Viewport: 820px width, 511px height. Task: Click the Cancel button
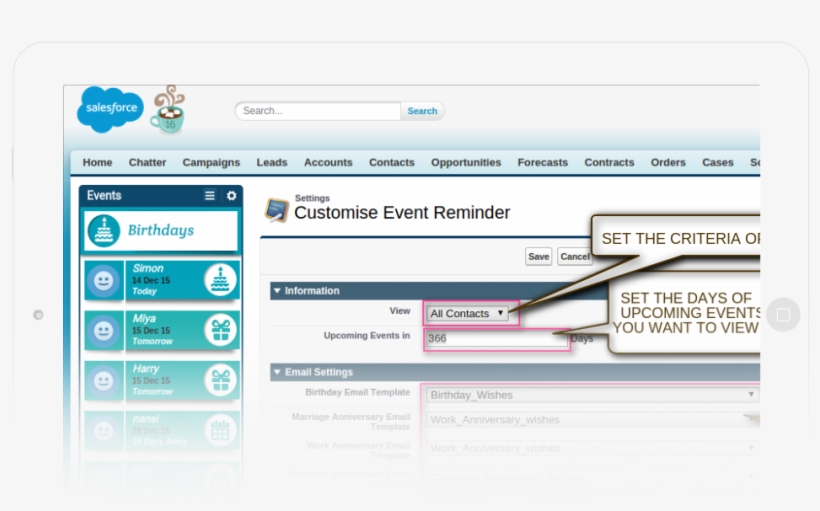point(575,256)
